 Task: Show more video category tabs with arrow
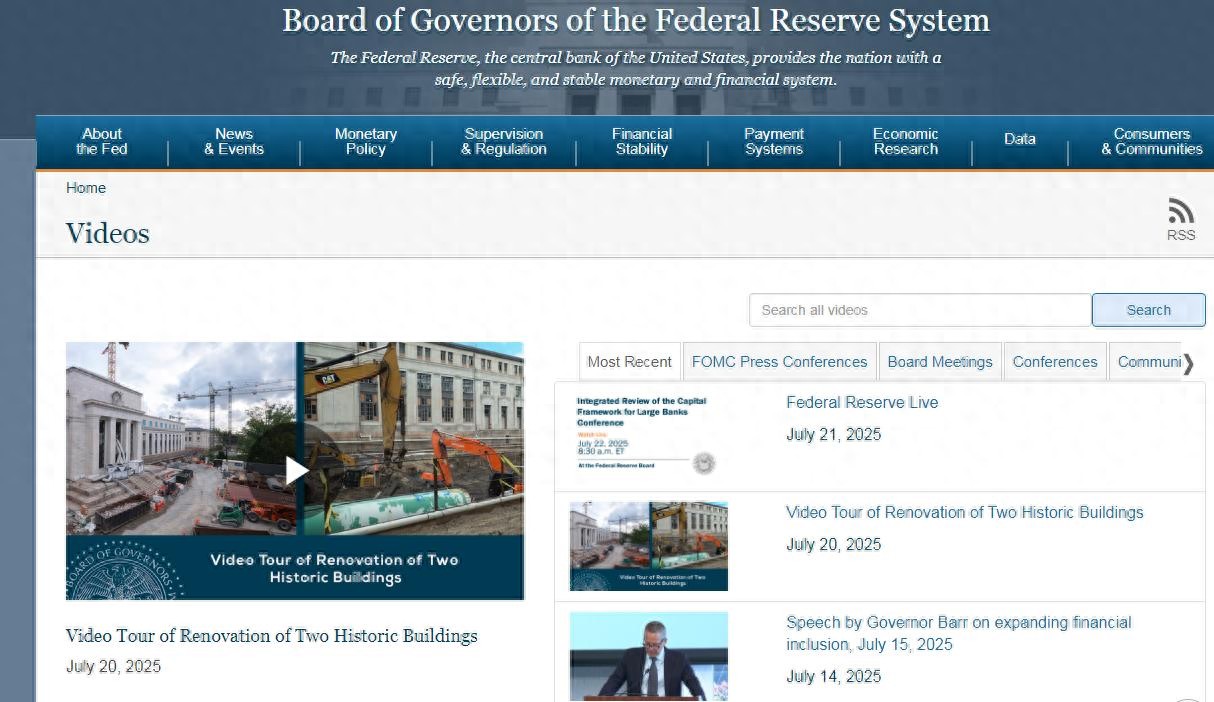(1188, 364)
